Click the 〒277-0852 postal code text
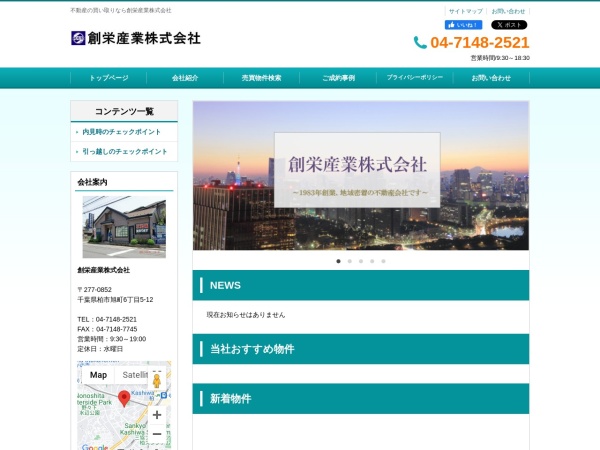The height and width of the screenshot is (450, 600). (95, 290)
